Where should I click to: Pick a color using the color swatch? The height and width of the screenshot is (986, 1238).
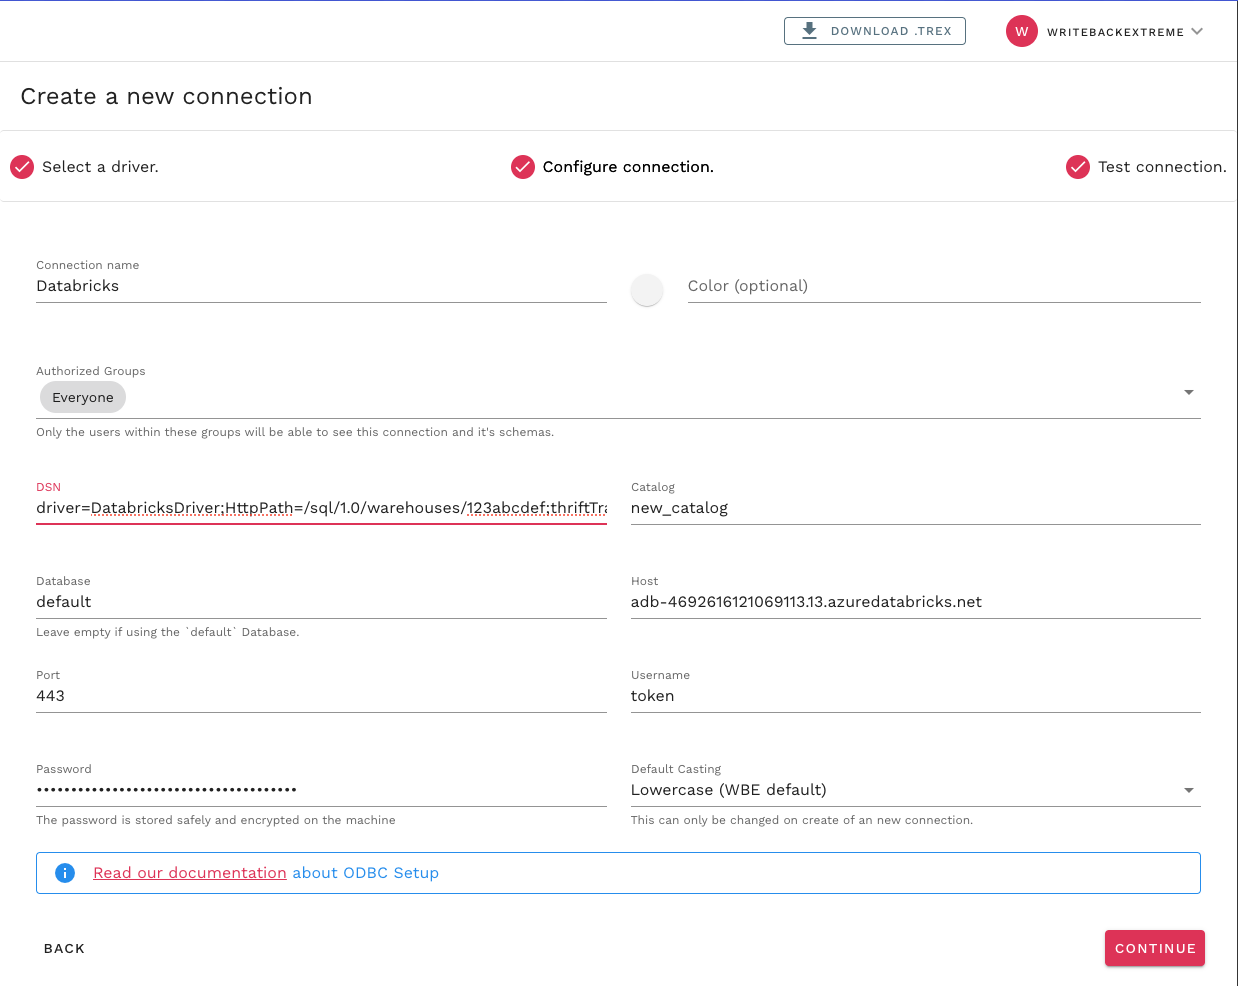(x=647, y=290)
